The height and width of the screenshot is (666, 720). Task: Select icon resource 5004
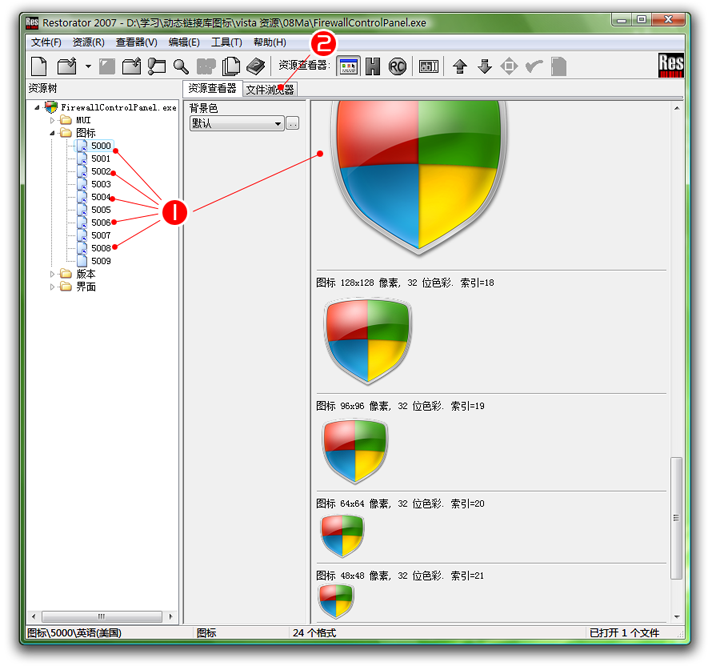(x=101, y=198)
